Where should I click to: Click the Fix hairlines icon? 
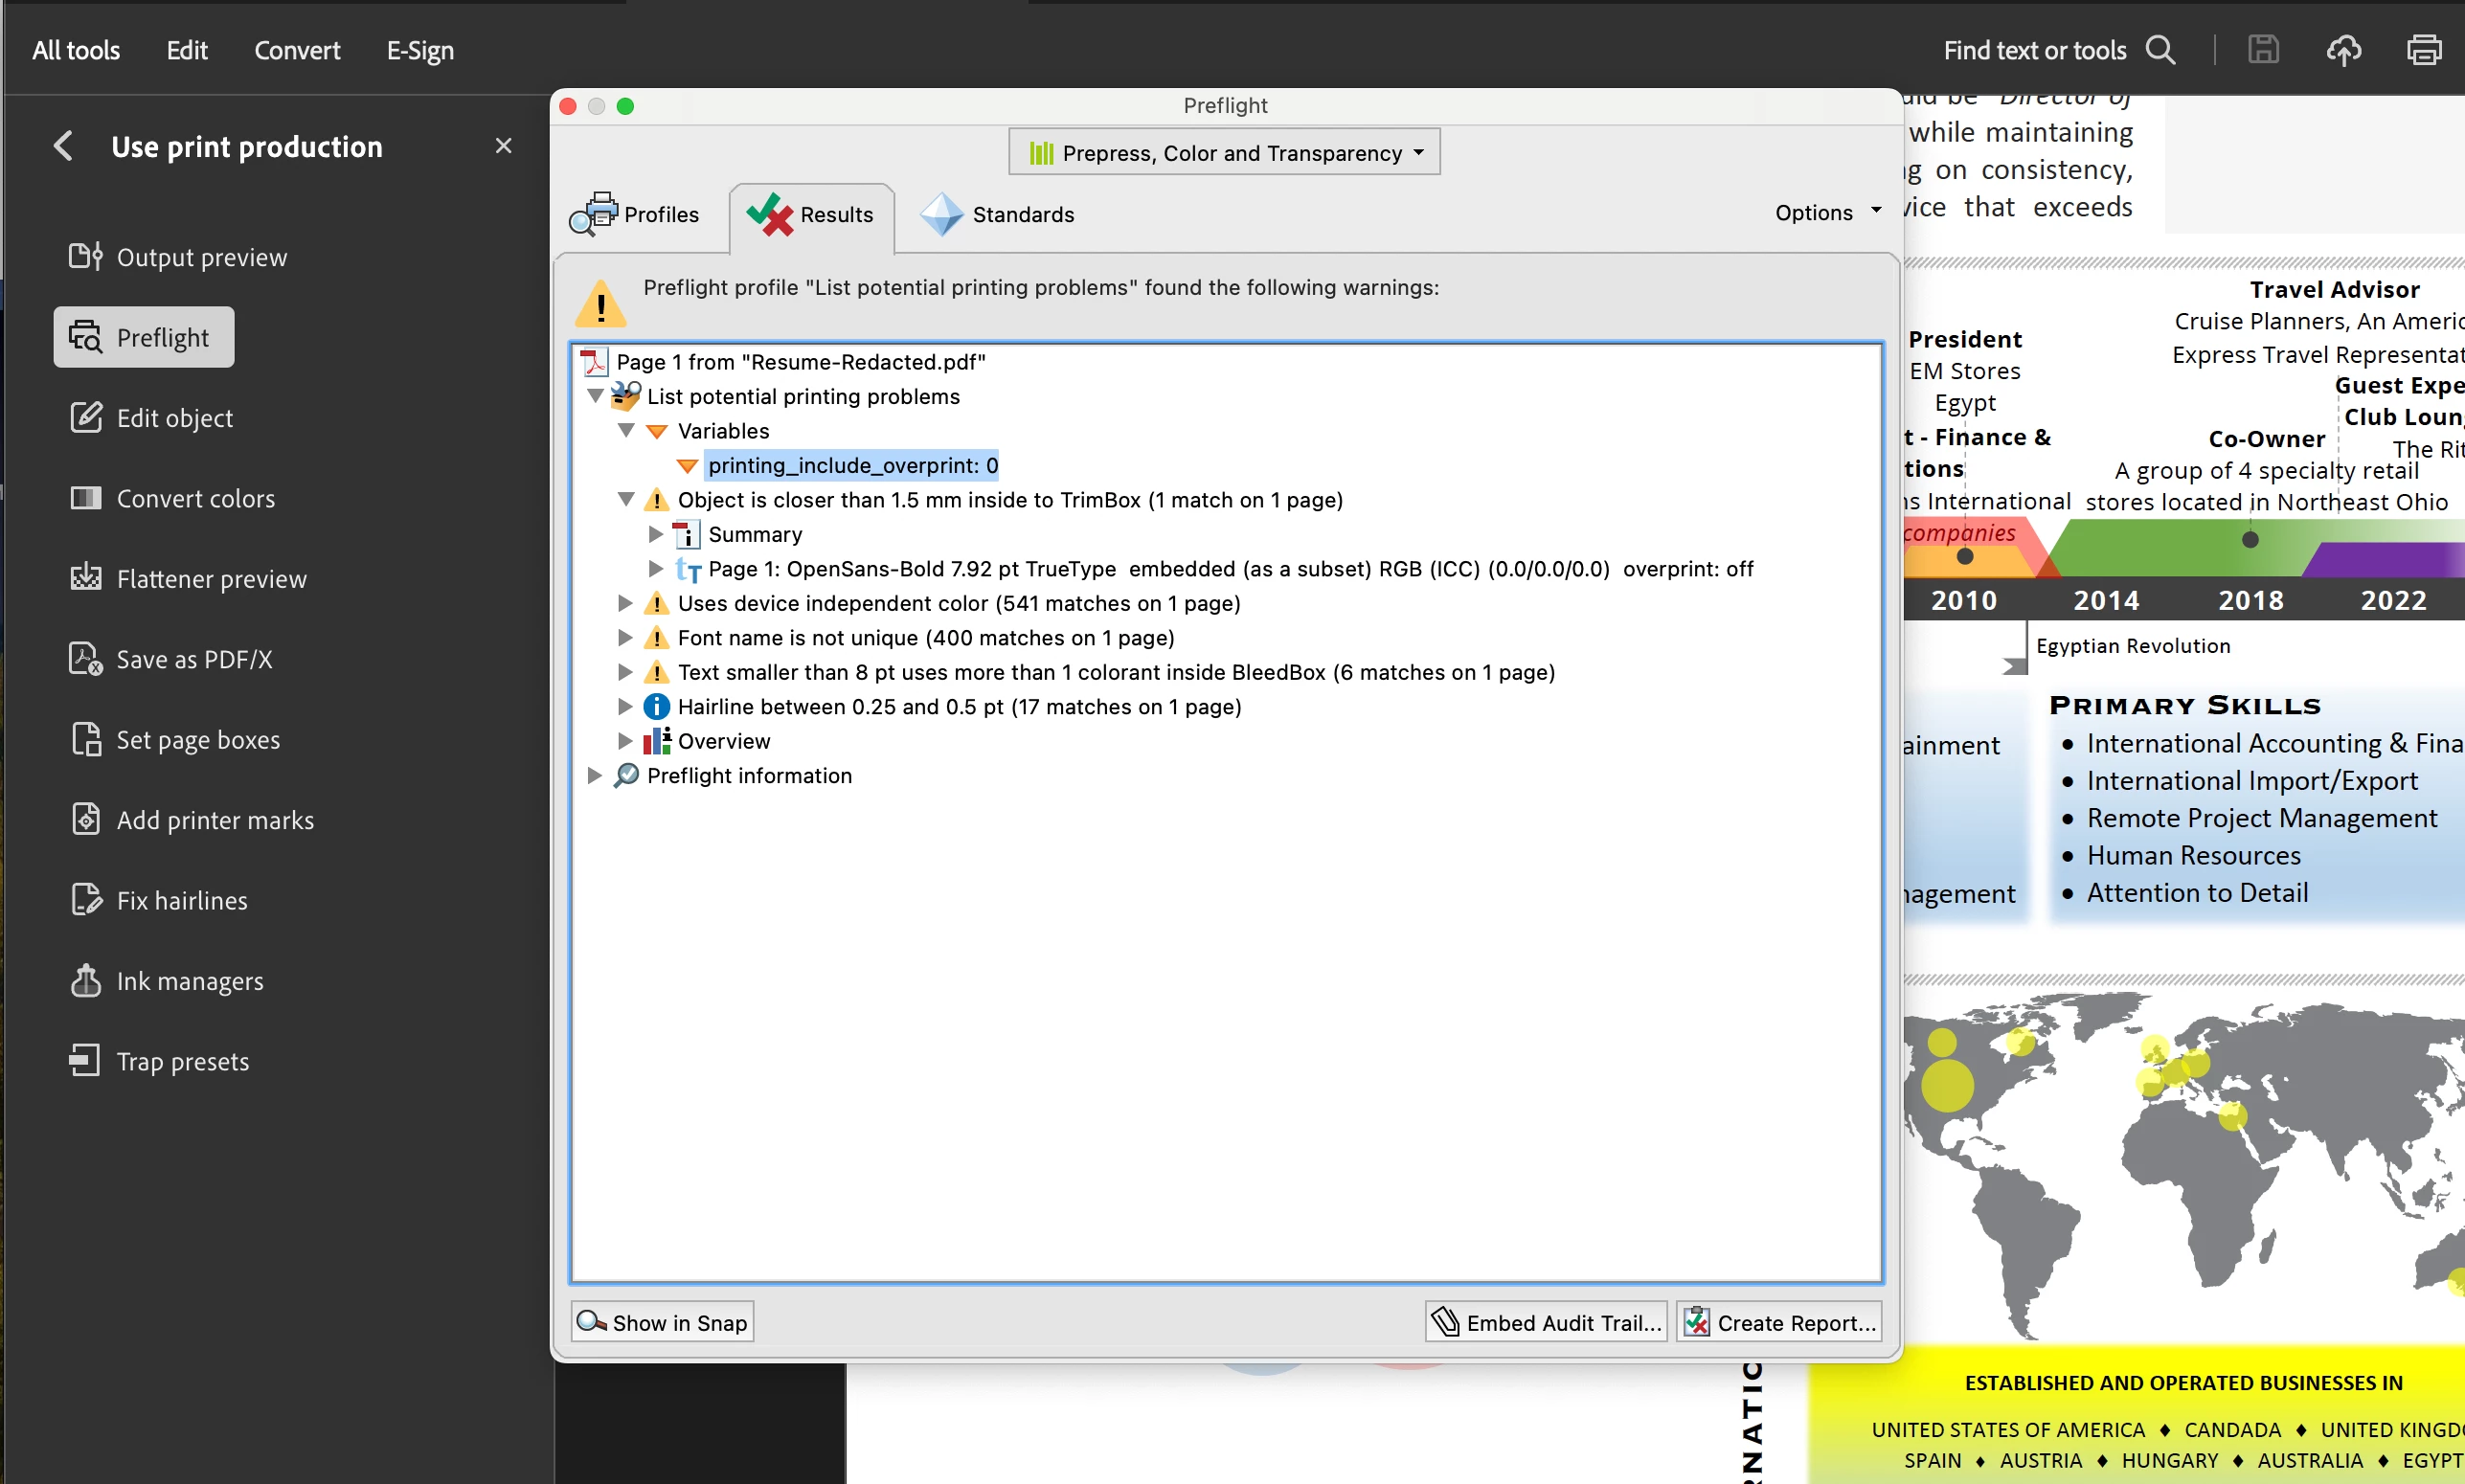coord(86,900)
